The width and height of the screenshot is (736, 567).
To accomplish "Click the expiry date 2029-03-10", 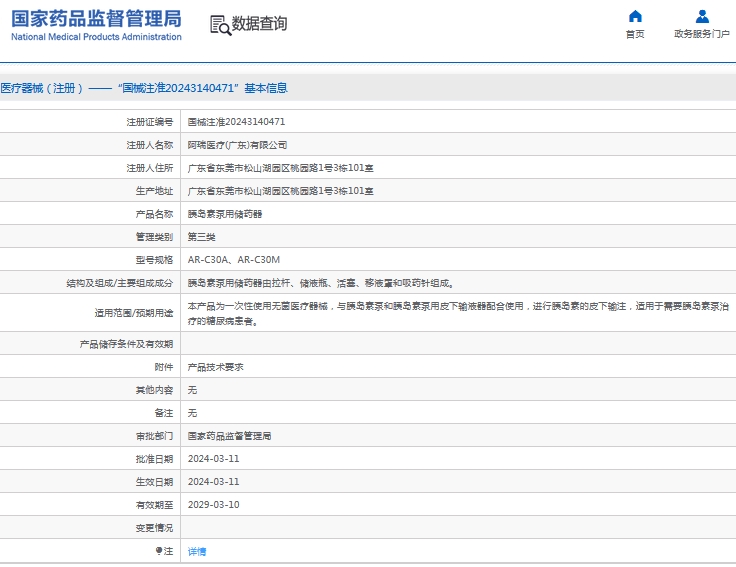I will coord(213,505).
